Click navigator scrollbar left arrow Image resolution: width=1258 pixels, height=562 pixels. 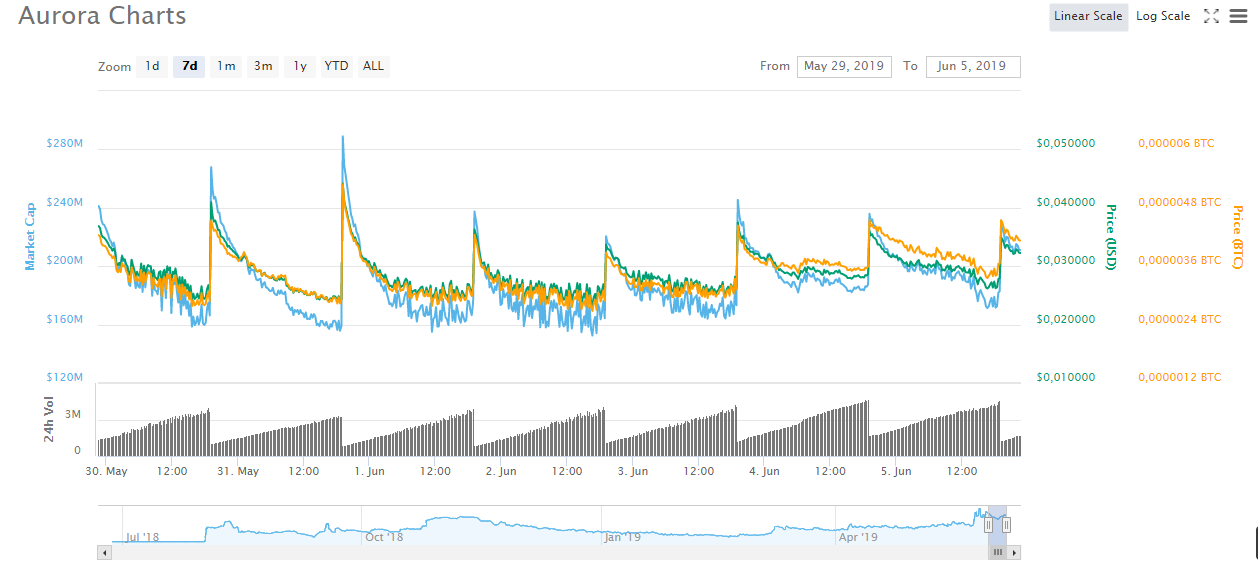tap(104, 552)
